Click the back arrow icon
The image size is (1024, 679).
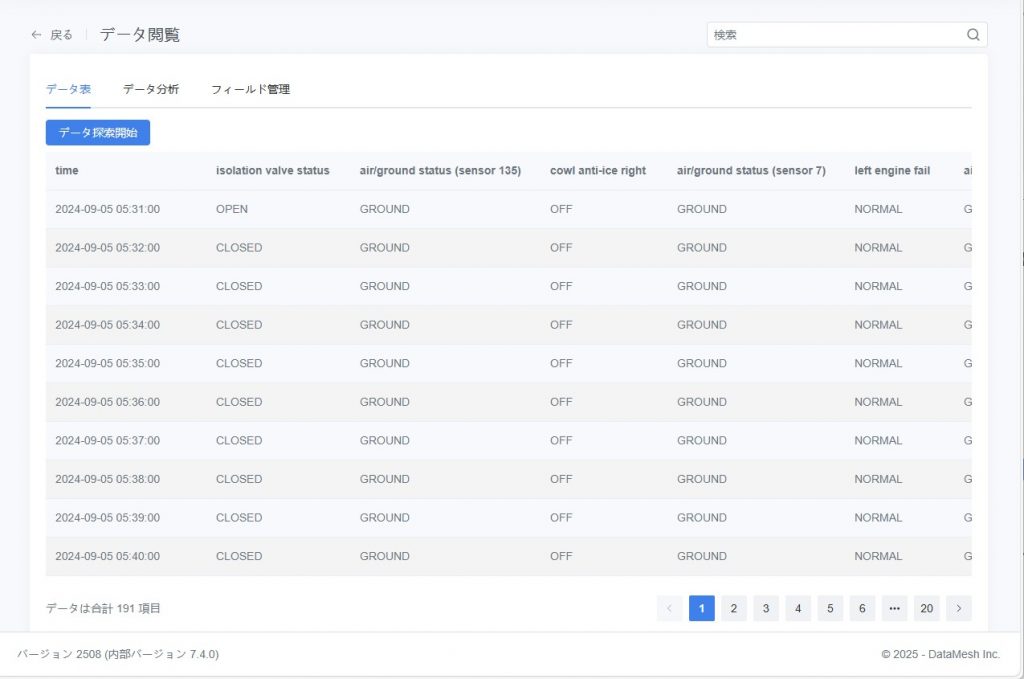37,35
